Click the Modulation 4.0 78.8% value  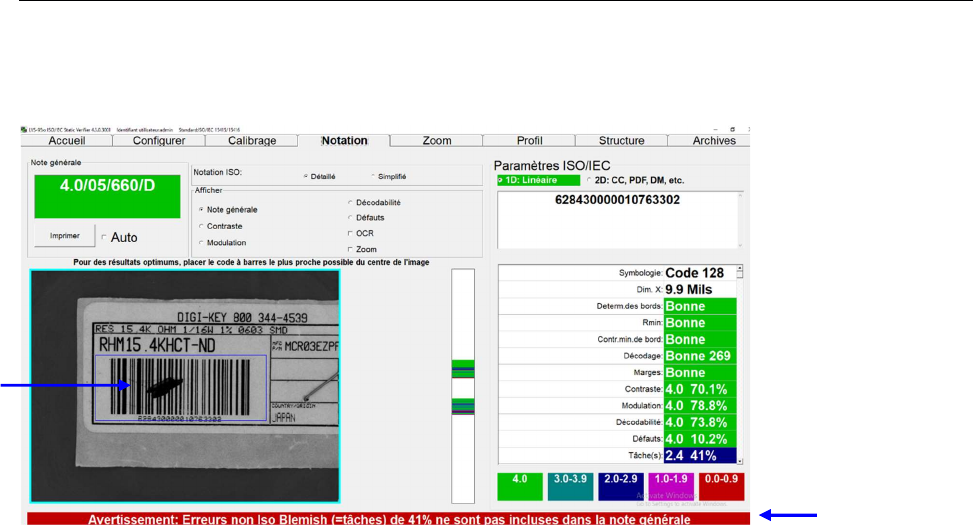(700, 406)
